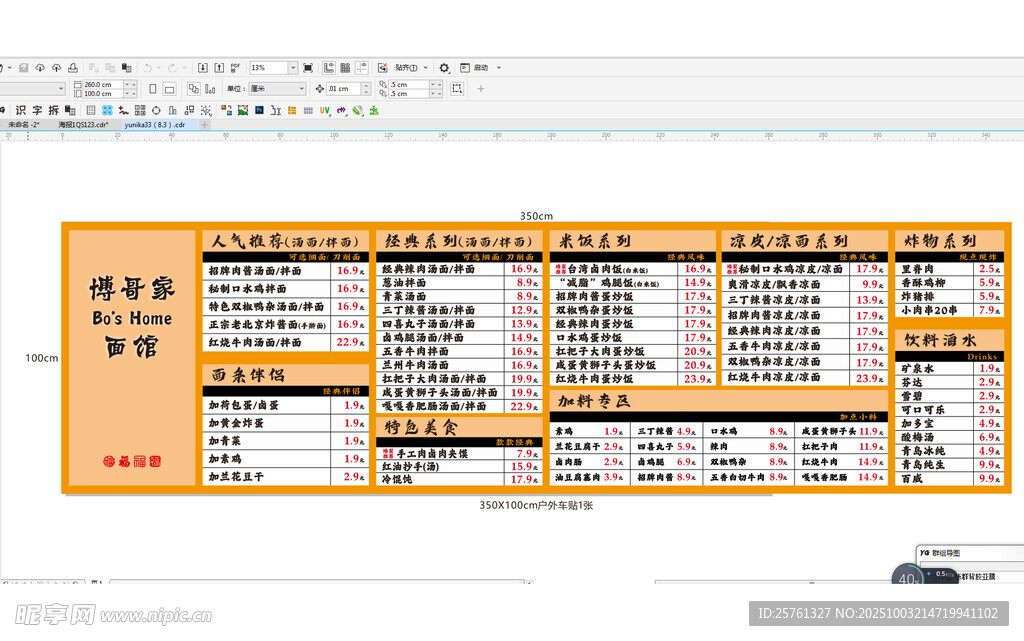Click the full-screen preview icon
Image resolution: width=1024 pixels, height=641 pixels.
pyautogui.click(x=308, y=68)
